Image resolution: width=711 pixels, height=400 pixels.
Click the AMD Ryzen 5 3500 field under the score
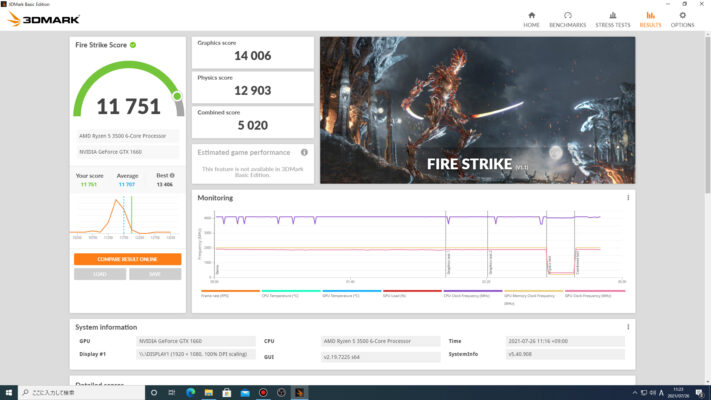click(127, 136)
